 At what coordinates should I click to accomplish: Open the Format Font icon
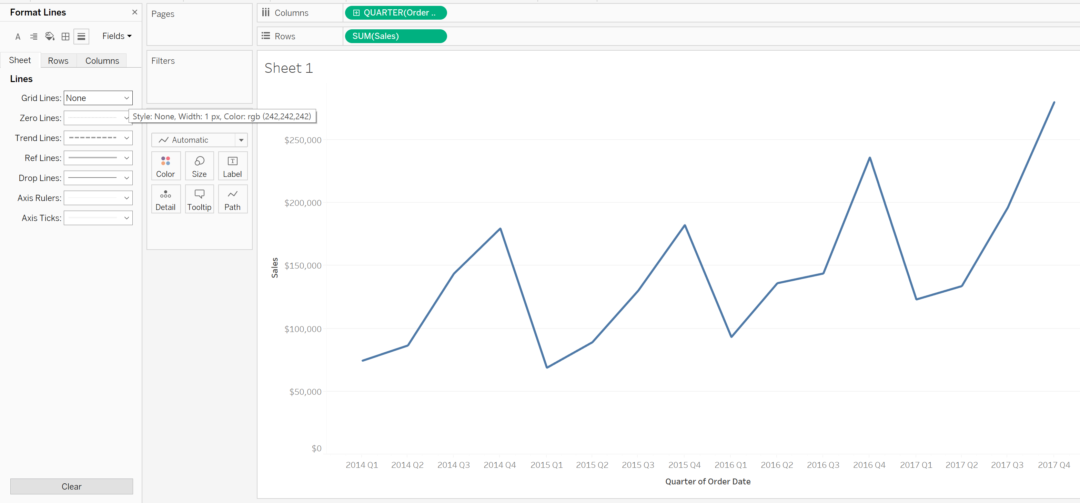coord(18,37)
